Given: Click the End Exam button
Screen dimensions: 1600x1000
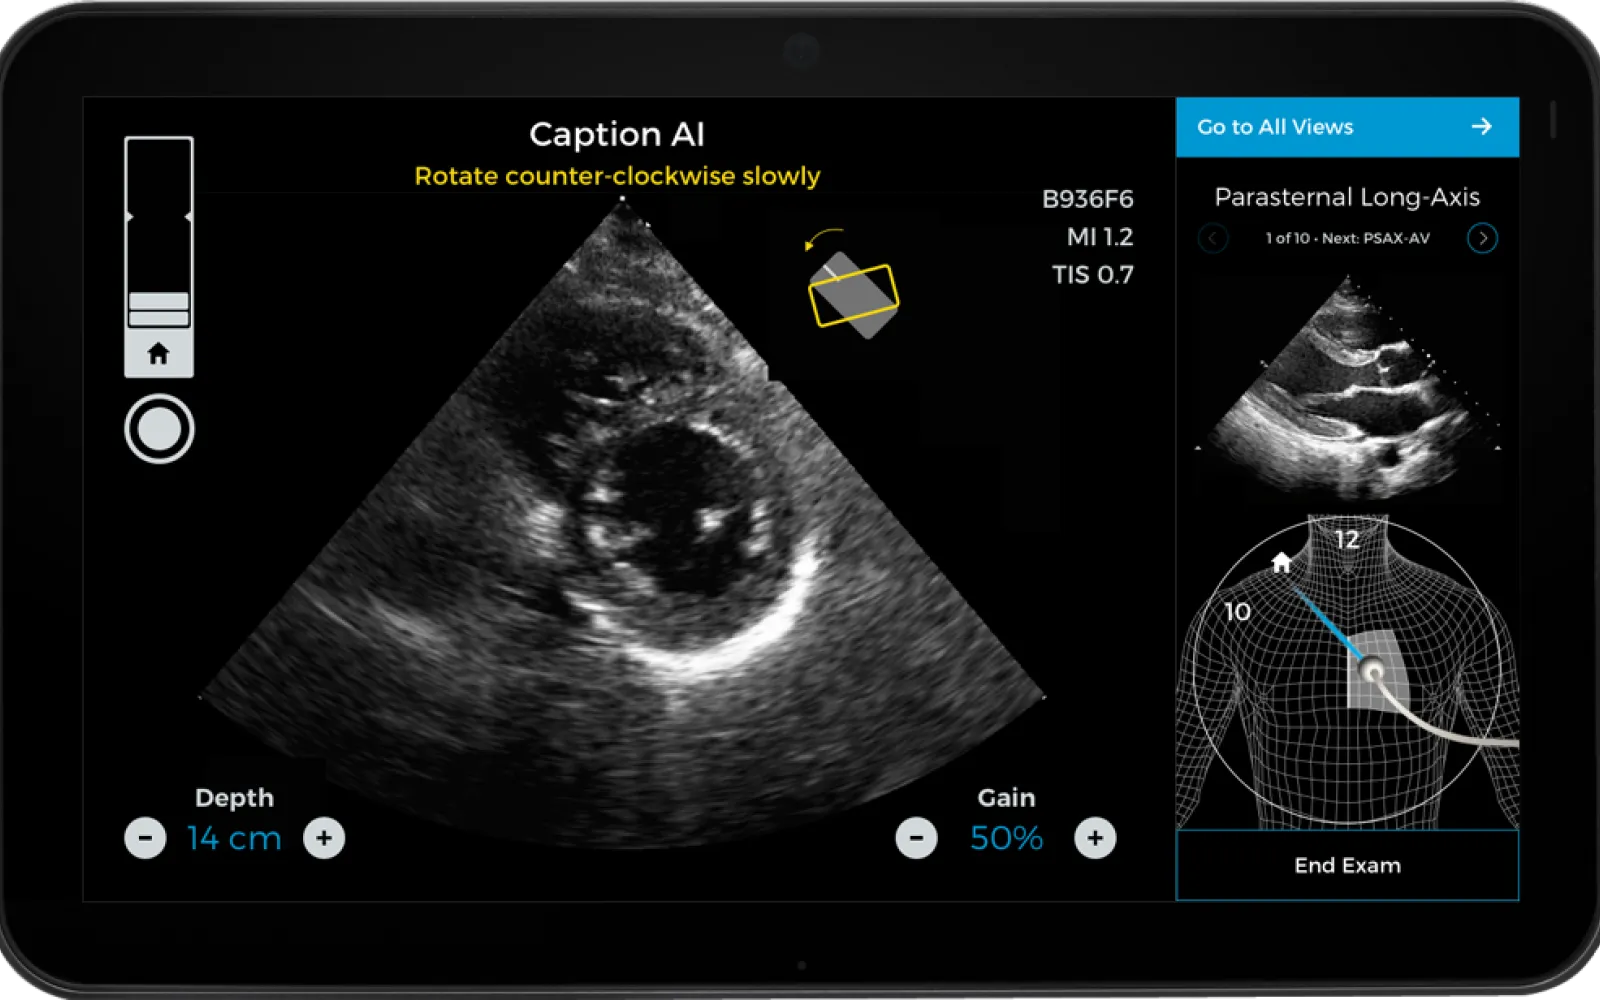Looking at the screenshot, I should (x=1347, y=865).
